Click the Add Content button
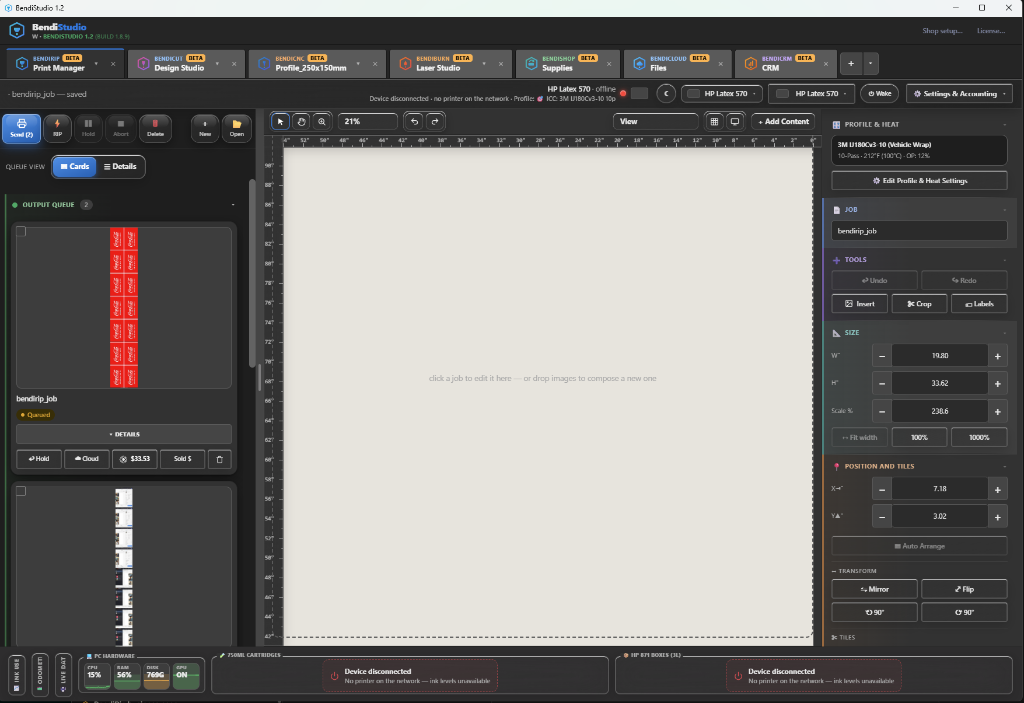Screen dimensions: 1024x703 click(x=783, y=122)
